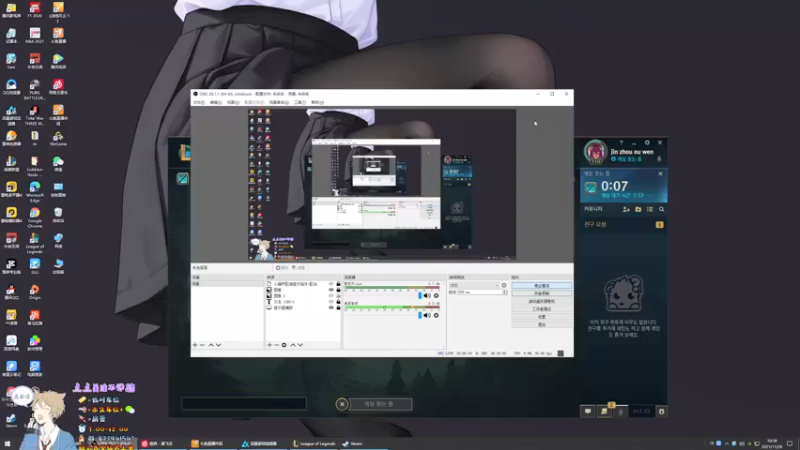Remove selected source in OBS sources panel
Viewport: 800px width, 450px height.
pos(277,345)
